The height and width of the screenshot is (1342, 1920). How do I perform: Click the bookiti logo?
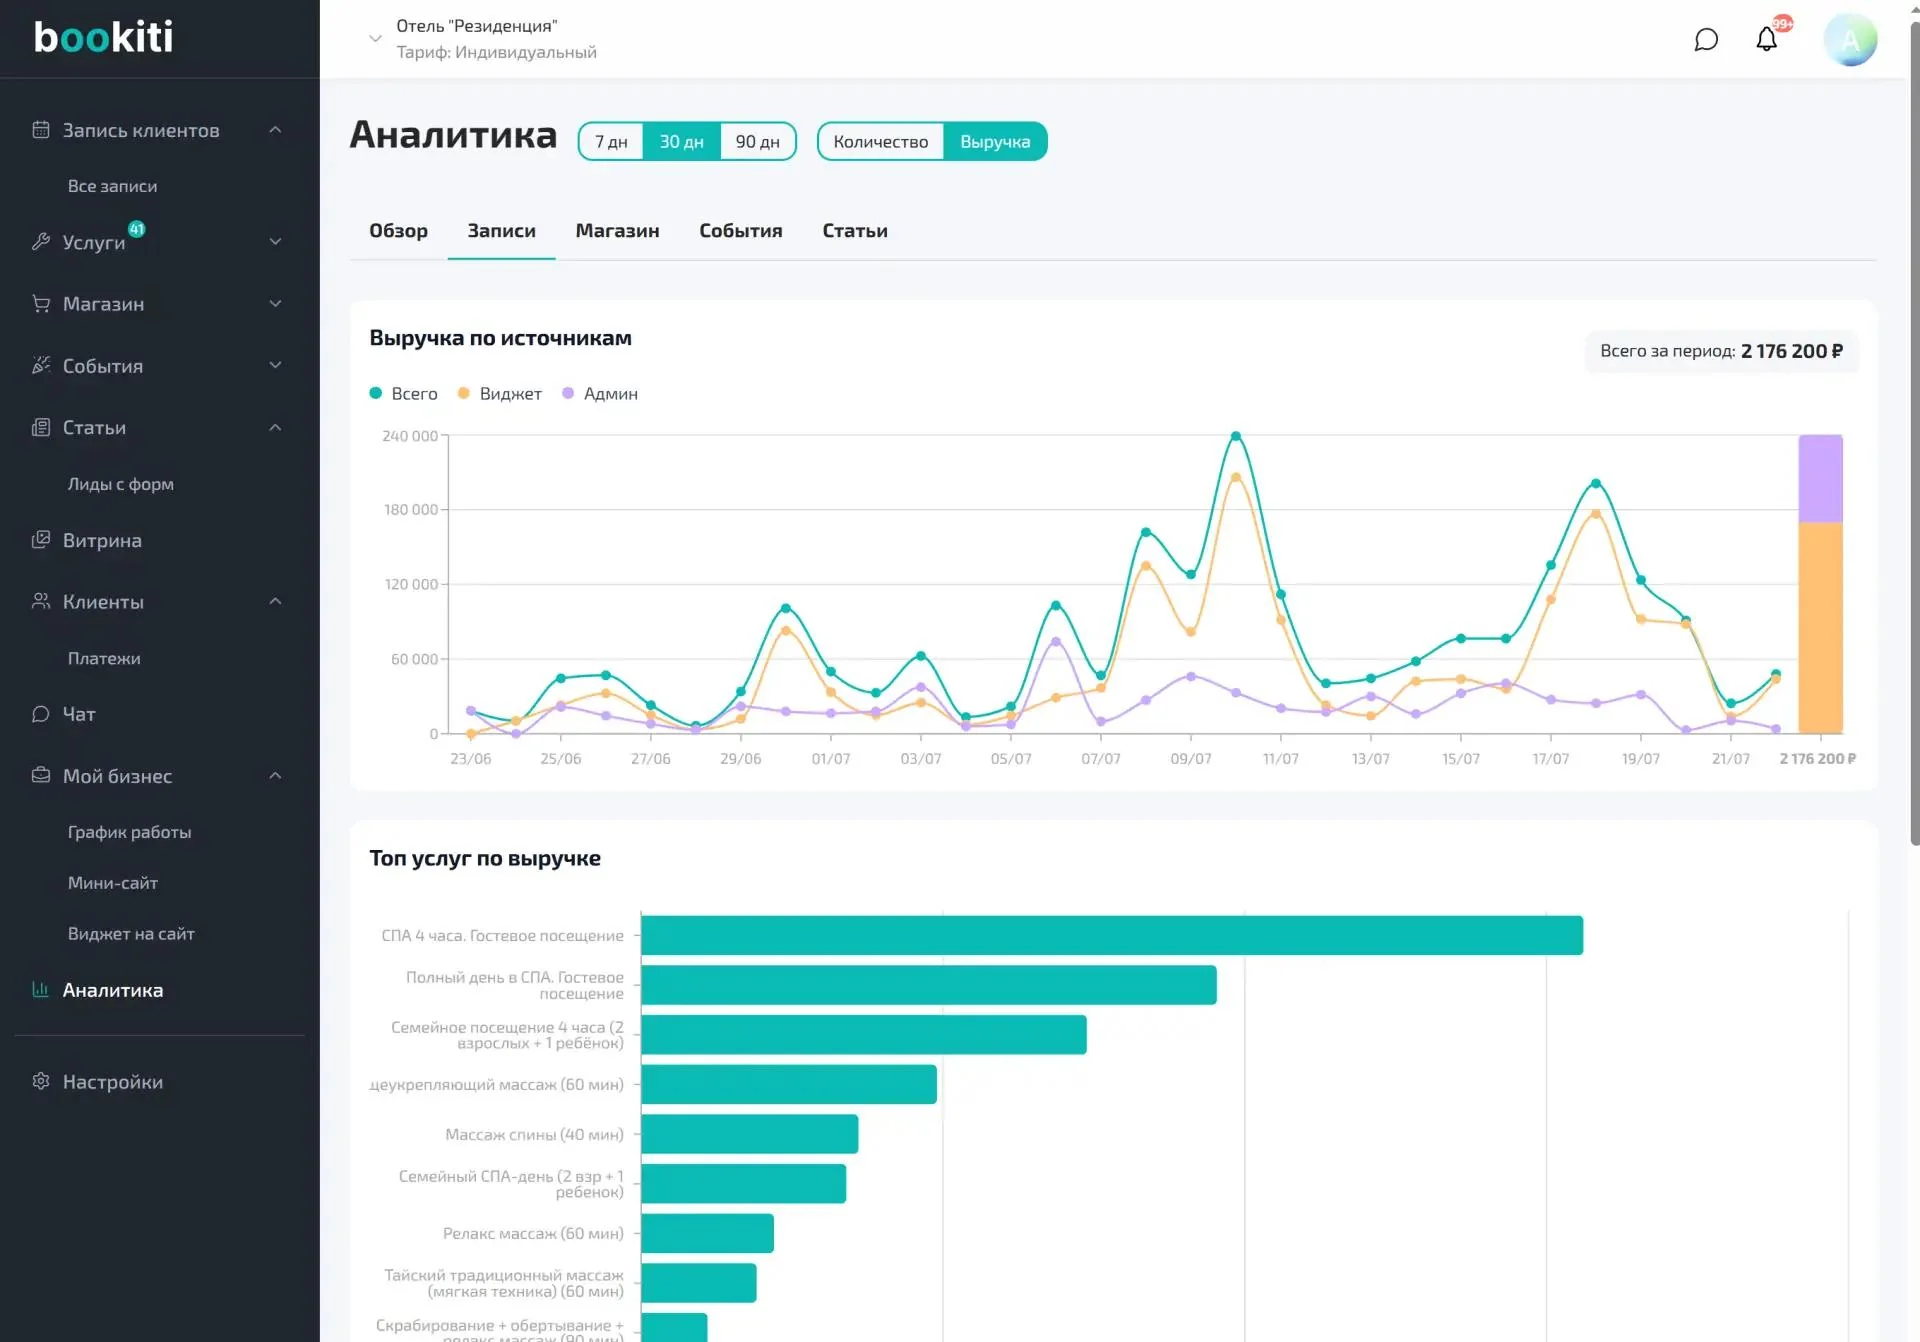pyautogui.click(x=104, y=37)
